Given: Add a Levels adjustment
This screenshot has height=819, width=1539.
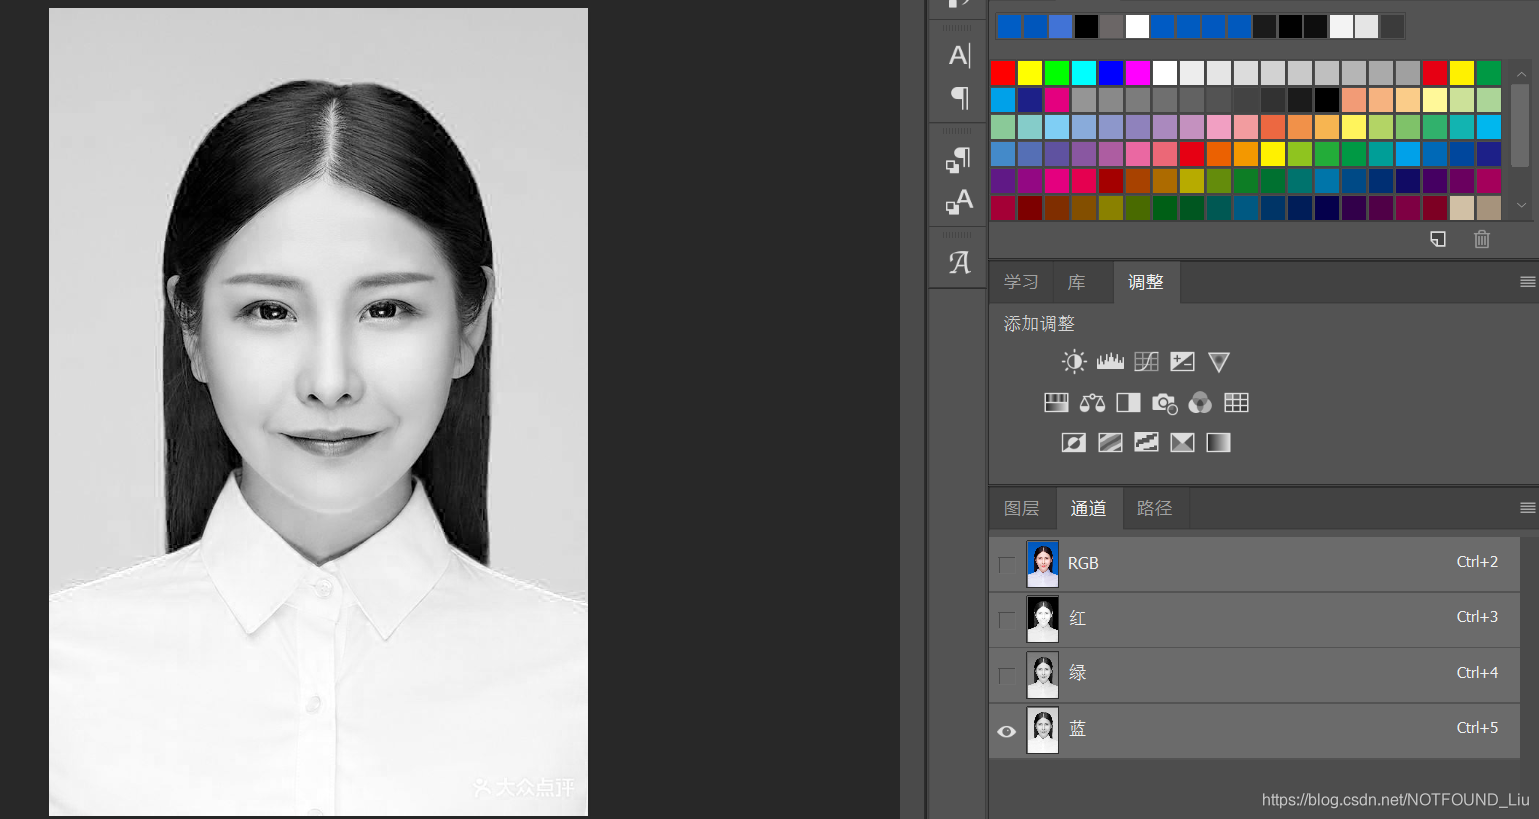Looking at the screenshot, I should 1110,362.
